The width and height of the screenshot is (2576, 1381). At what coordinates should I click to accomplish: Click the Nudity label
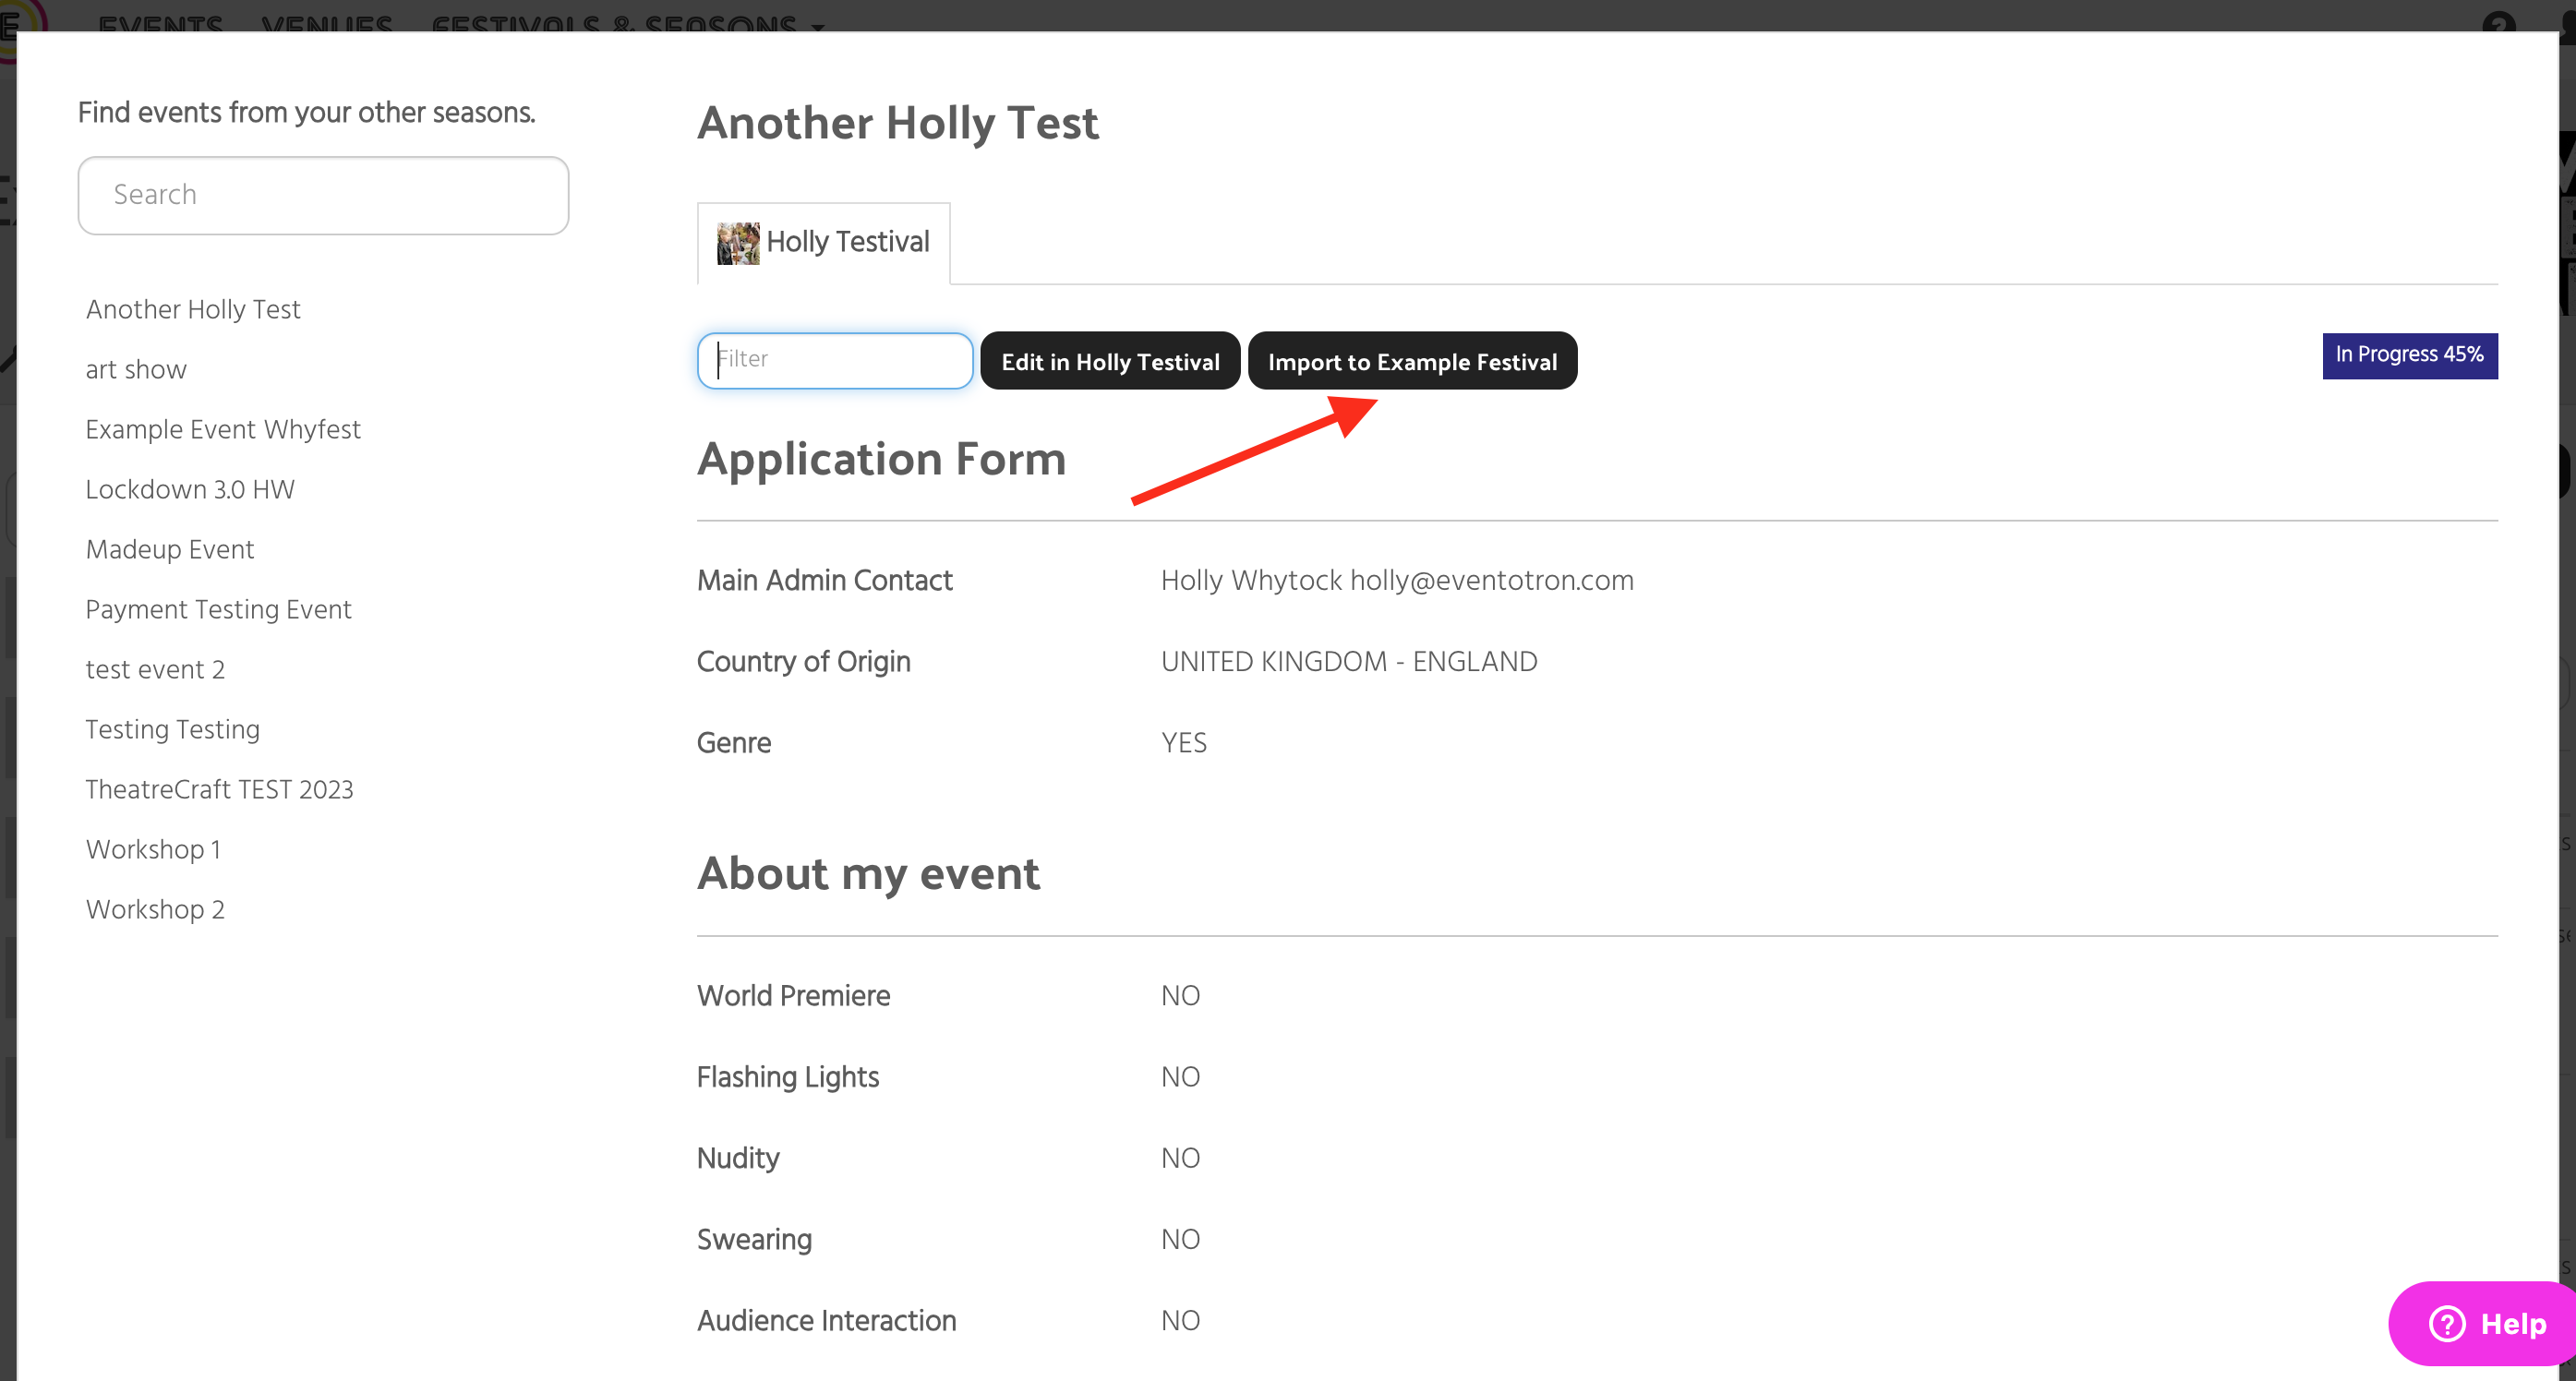click(x=738, y=1158)
